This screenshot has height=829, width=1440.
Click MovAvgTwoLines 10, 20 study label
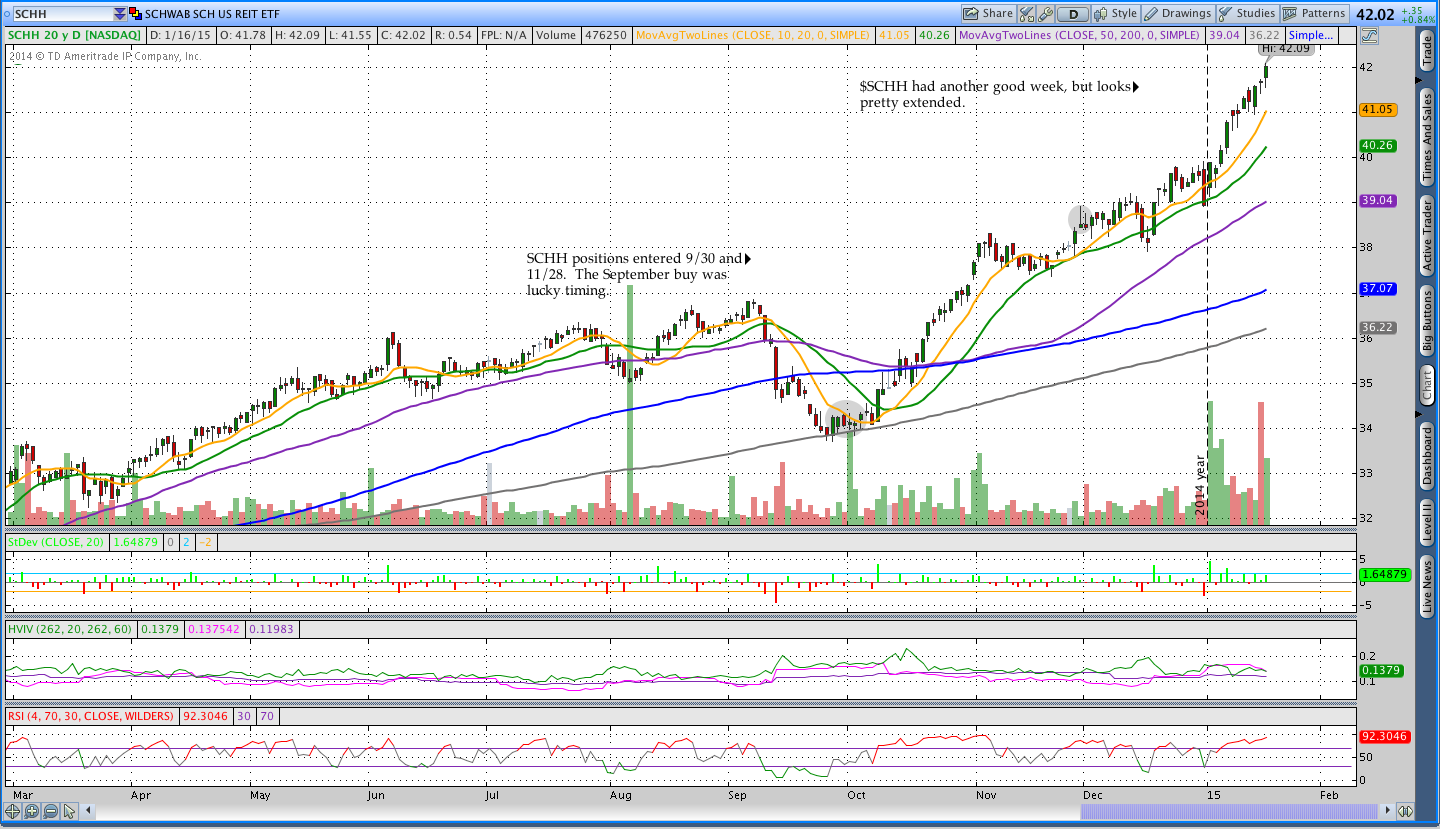[x=754, y=35]
